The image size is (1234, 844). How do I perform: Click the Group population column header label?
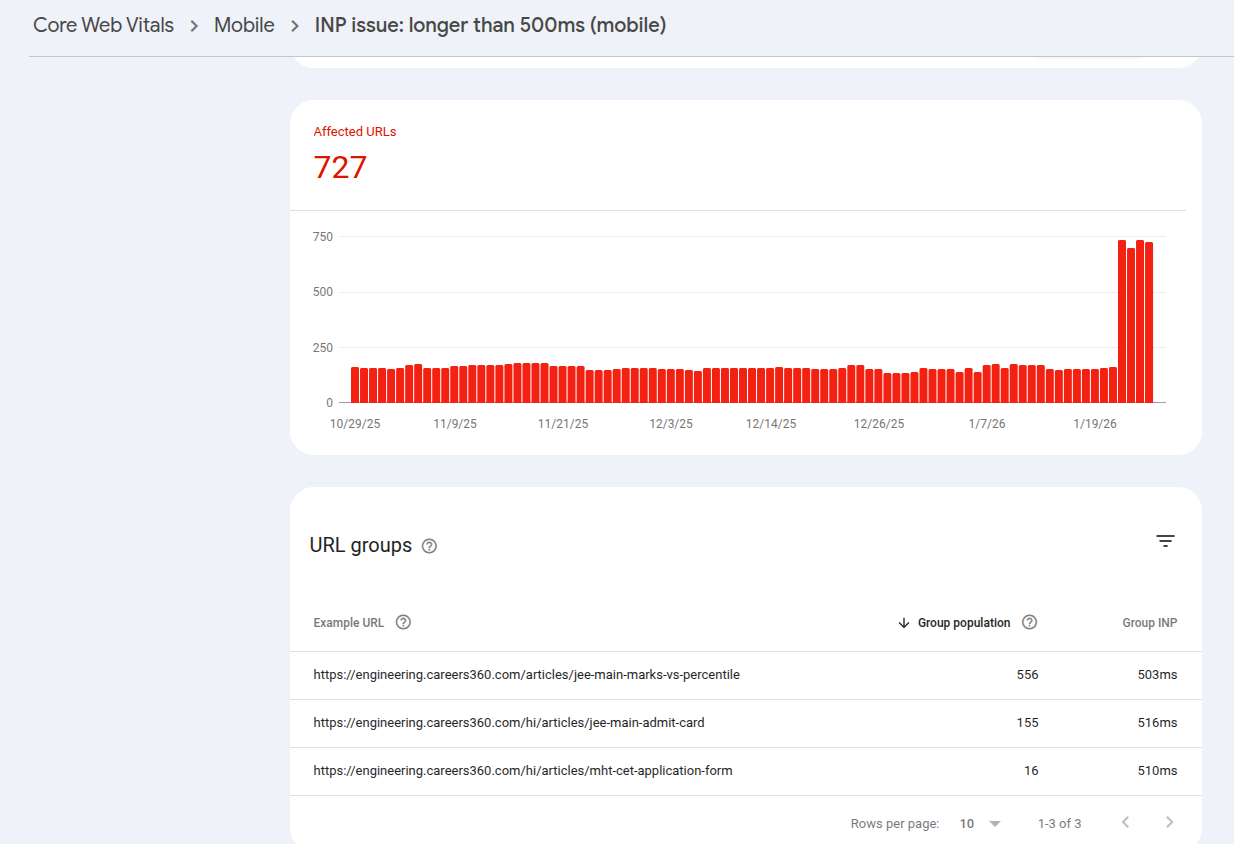(x=964, y=622)
